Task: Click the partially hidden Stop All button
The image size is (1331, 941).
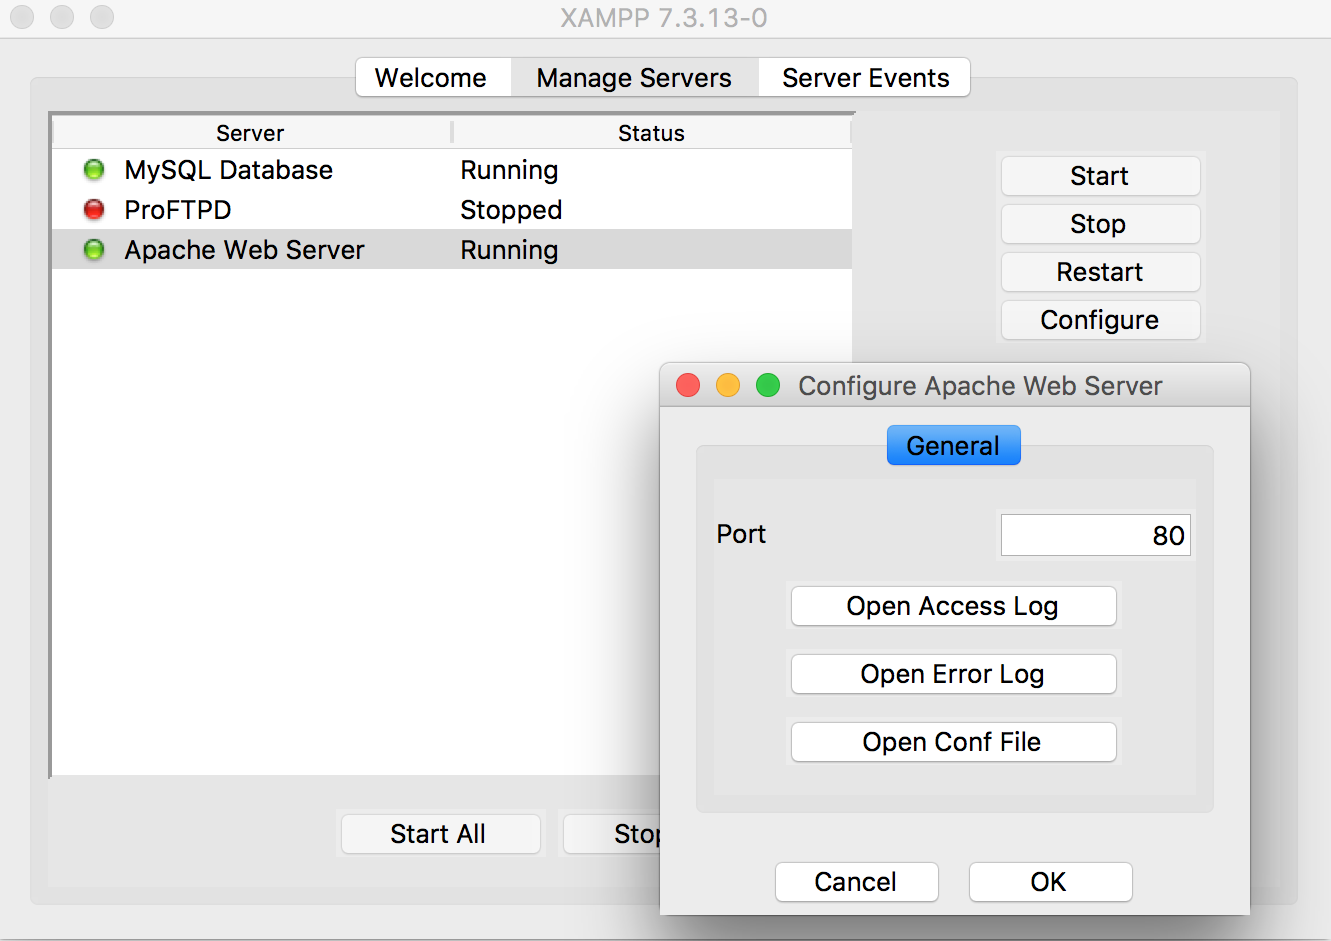Action: click(612, 834)
